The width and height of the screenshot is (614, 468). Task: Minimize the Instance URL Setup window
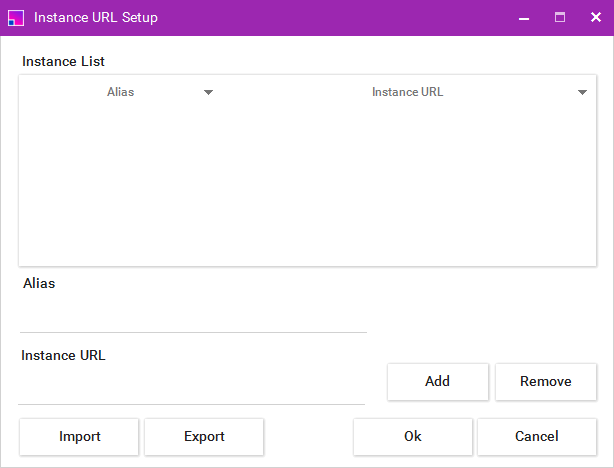tap(524, 18)
